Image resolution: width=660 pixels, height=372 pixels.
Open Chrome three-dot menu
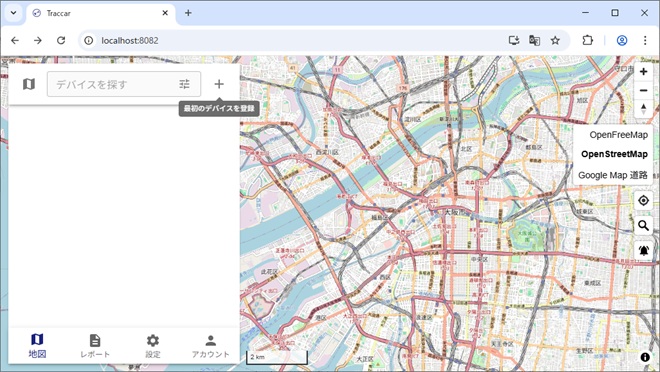(645, 40)
